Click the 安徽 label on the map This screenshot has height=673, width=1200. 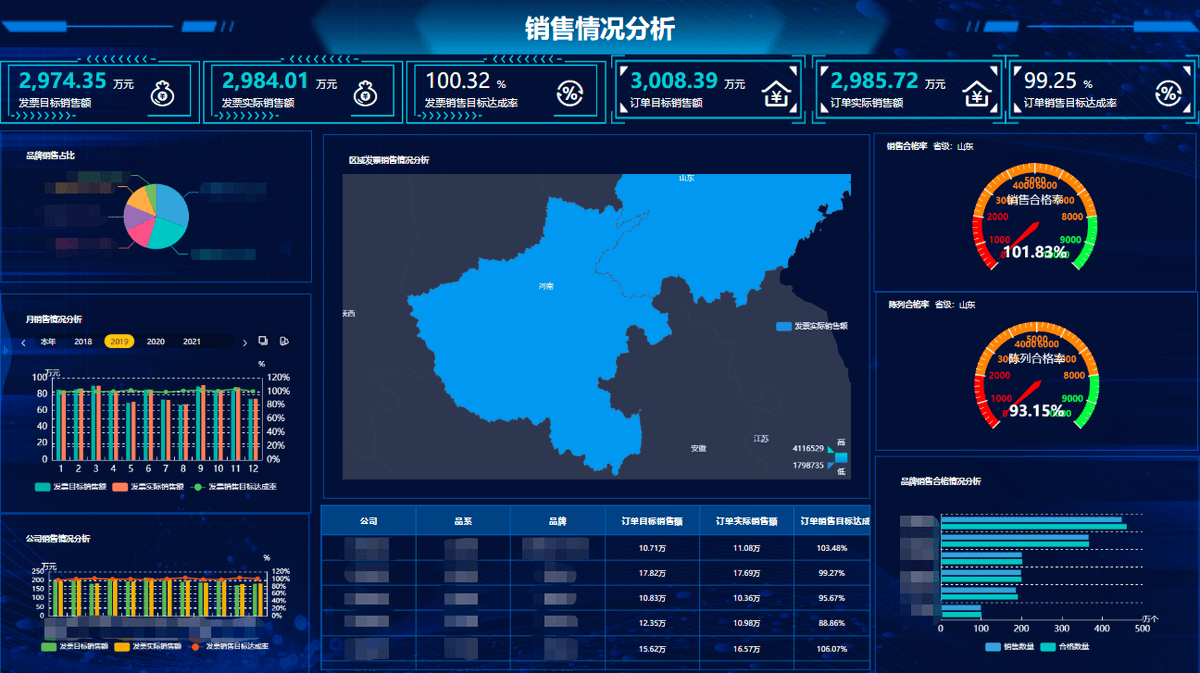(698, 449)
